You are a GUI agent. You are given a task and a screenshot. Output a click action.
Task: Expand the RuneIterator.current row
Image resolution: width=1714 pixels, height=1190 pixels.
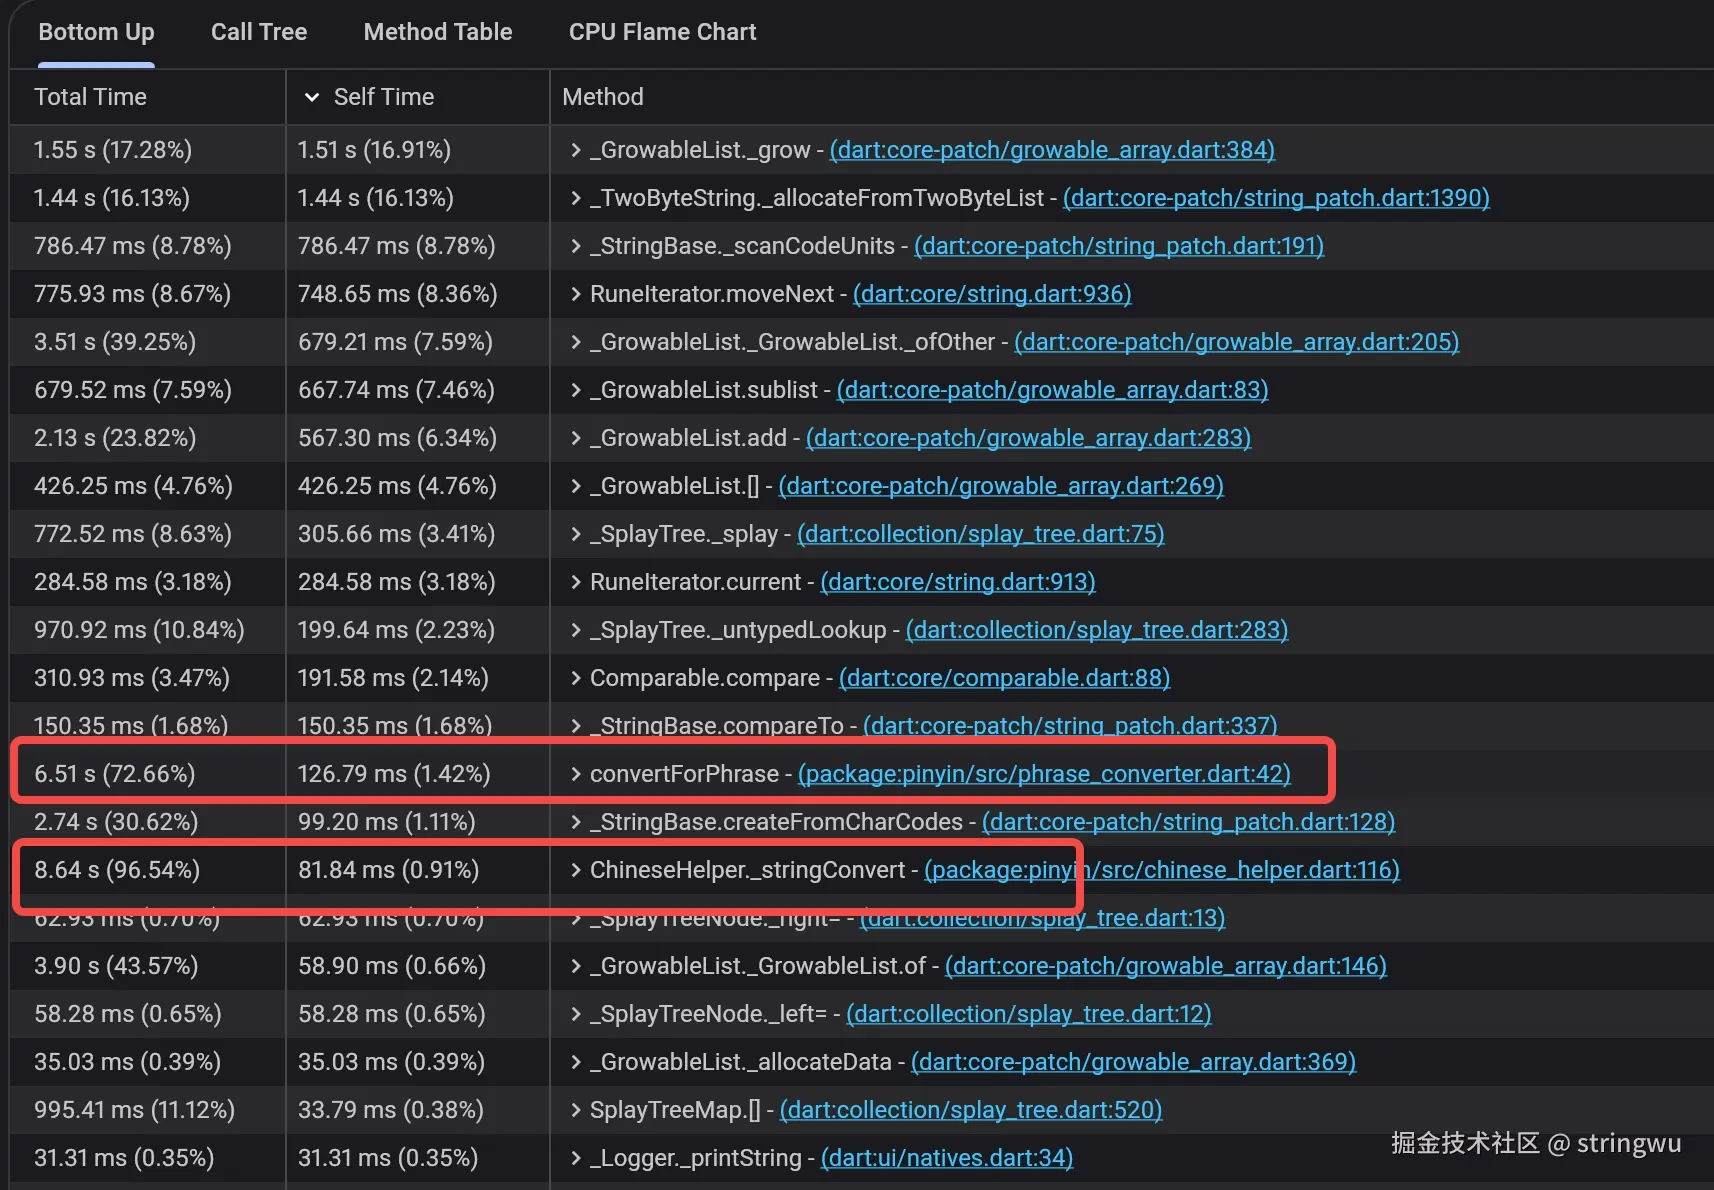point(576,582)
